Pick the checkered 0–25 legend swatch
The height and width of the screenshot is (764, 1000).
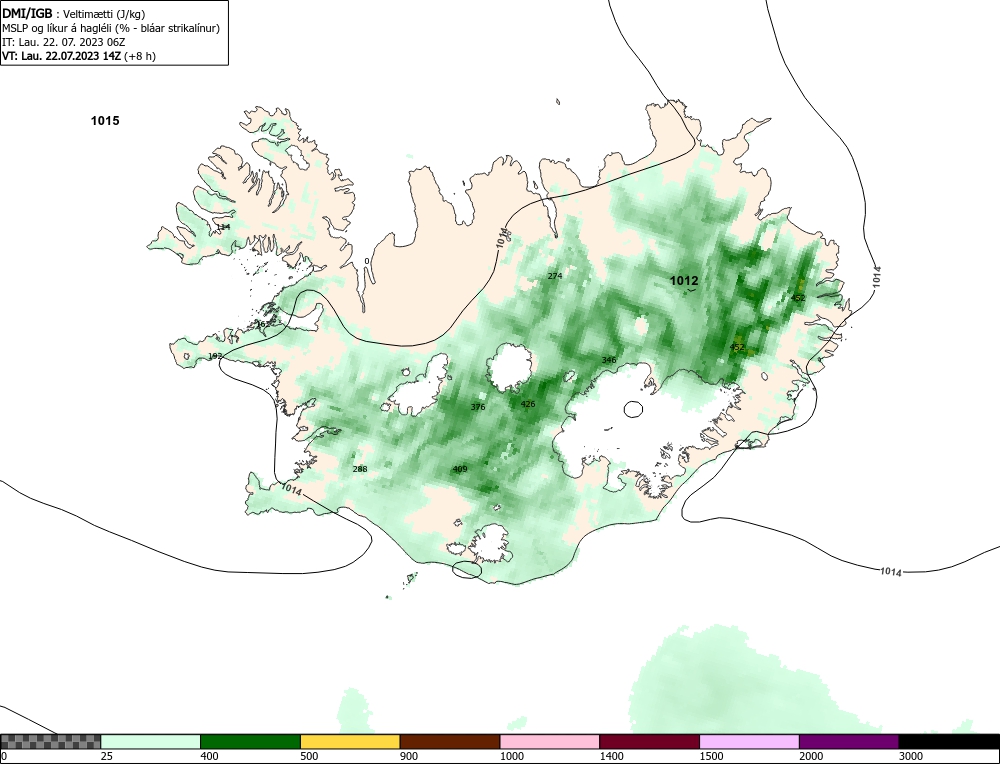(51, 741)
